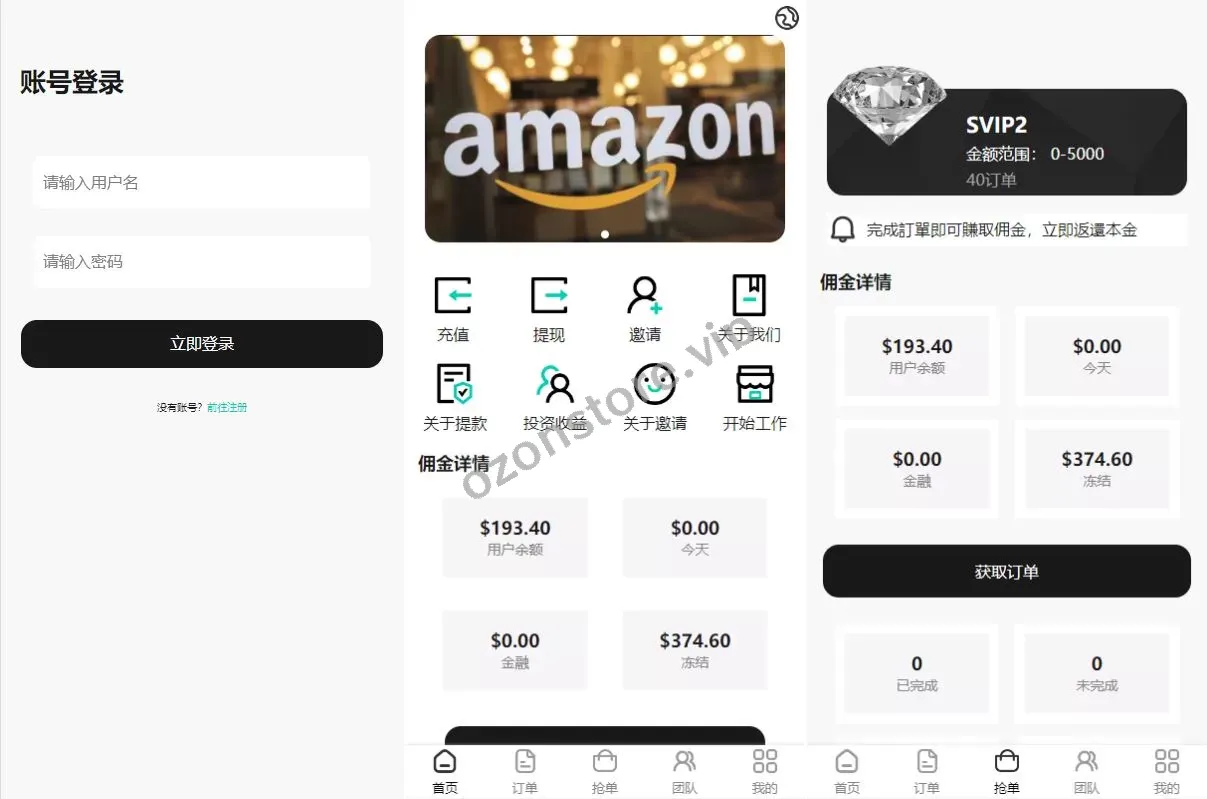The width and height of the screenshot is (1207, 799).
Task: Click the 立即登录 login button
Action: point(202,344)
